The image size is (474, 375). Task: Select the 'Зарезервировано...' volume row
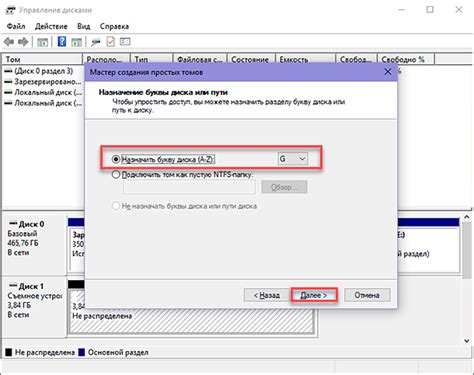click(x=43, y=82)
